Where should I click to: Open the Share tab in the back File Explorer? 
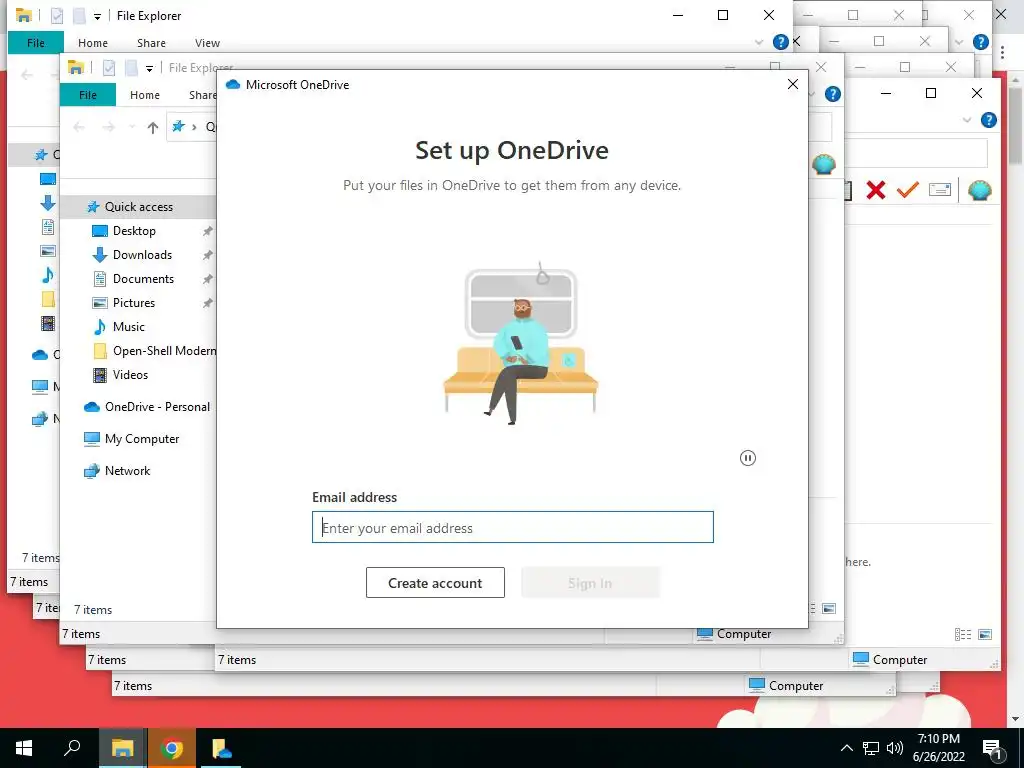tap(151, 42)
